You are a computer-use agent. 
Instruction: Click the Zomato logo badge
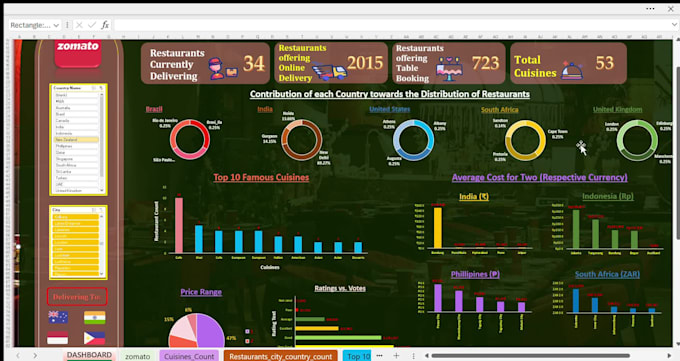pyautogui.click(x=78, y=53)
